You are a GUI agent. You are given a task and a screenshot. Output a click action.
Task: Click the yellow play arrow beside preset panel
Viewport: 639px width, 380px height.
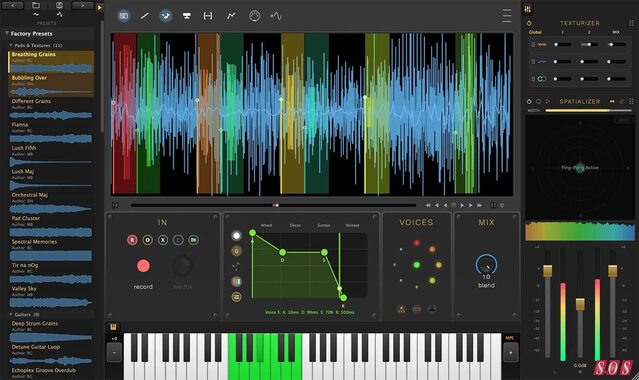(x=99, y=7)
